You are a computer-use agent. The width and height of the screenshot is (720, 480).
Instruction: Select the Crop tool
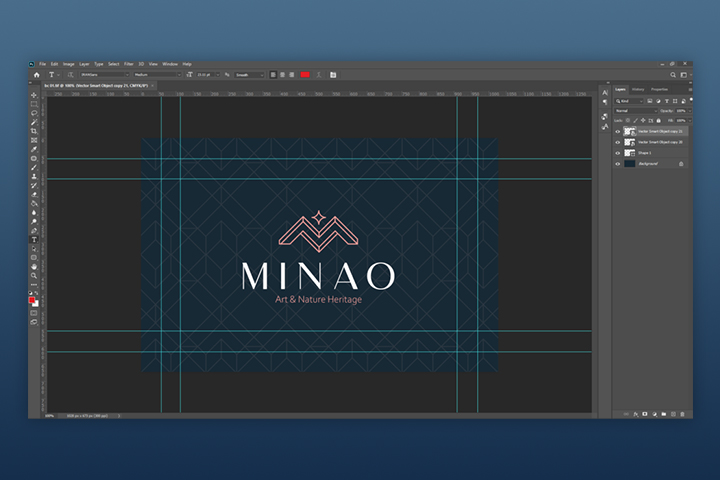(x=34, y=131)
